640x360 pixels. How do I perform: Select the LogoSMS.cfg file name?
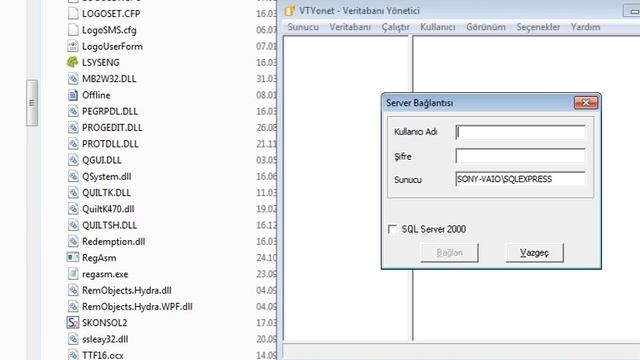[109, 30]
